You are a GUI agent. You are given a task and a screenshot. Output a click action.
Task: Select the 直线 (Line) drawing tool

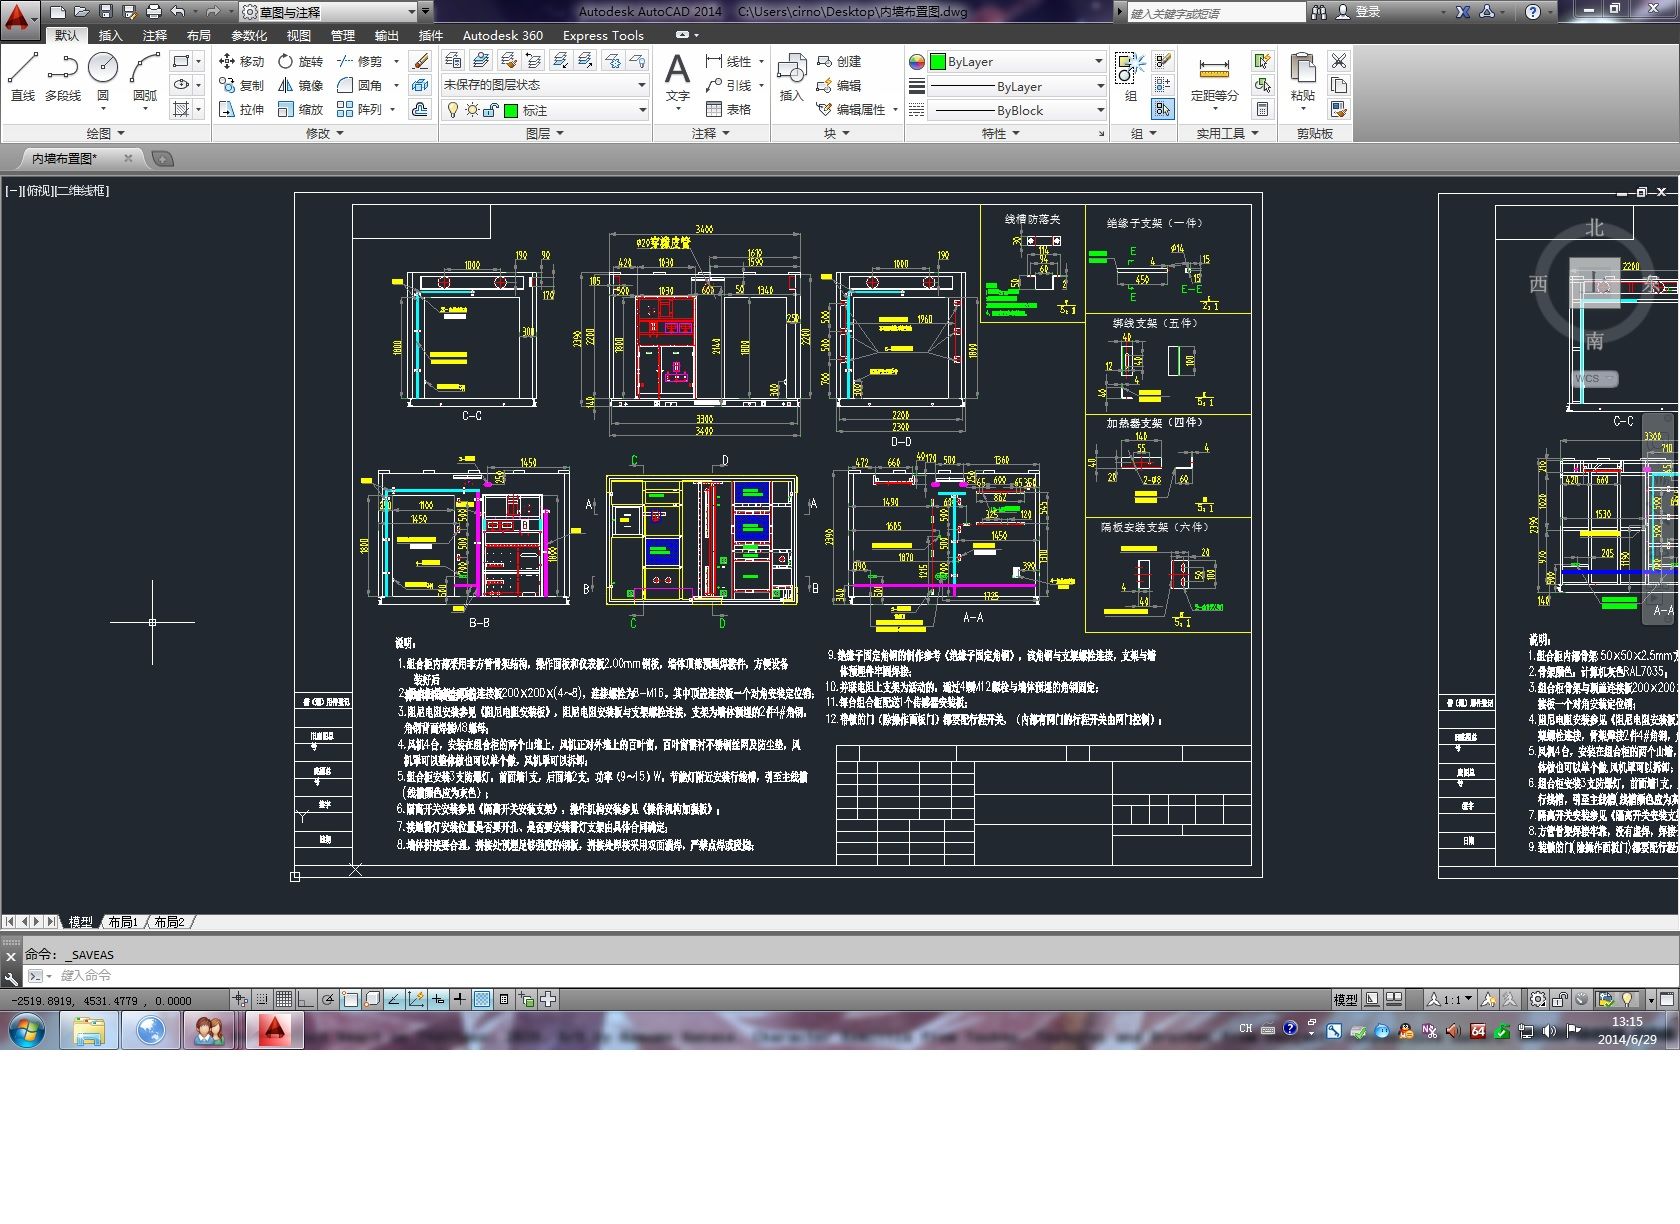tap(22, 76)
